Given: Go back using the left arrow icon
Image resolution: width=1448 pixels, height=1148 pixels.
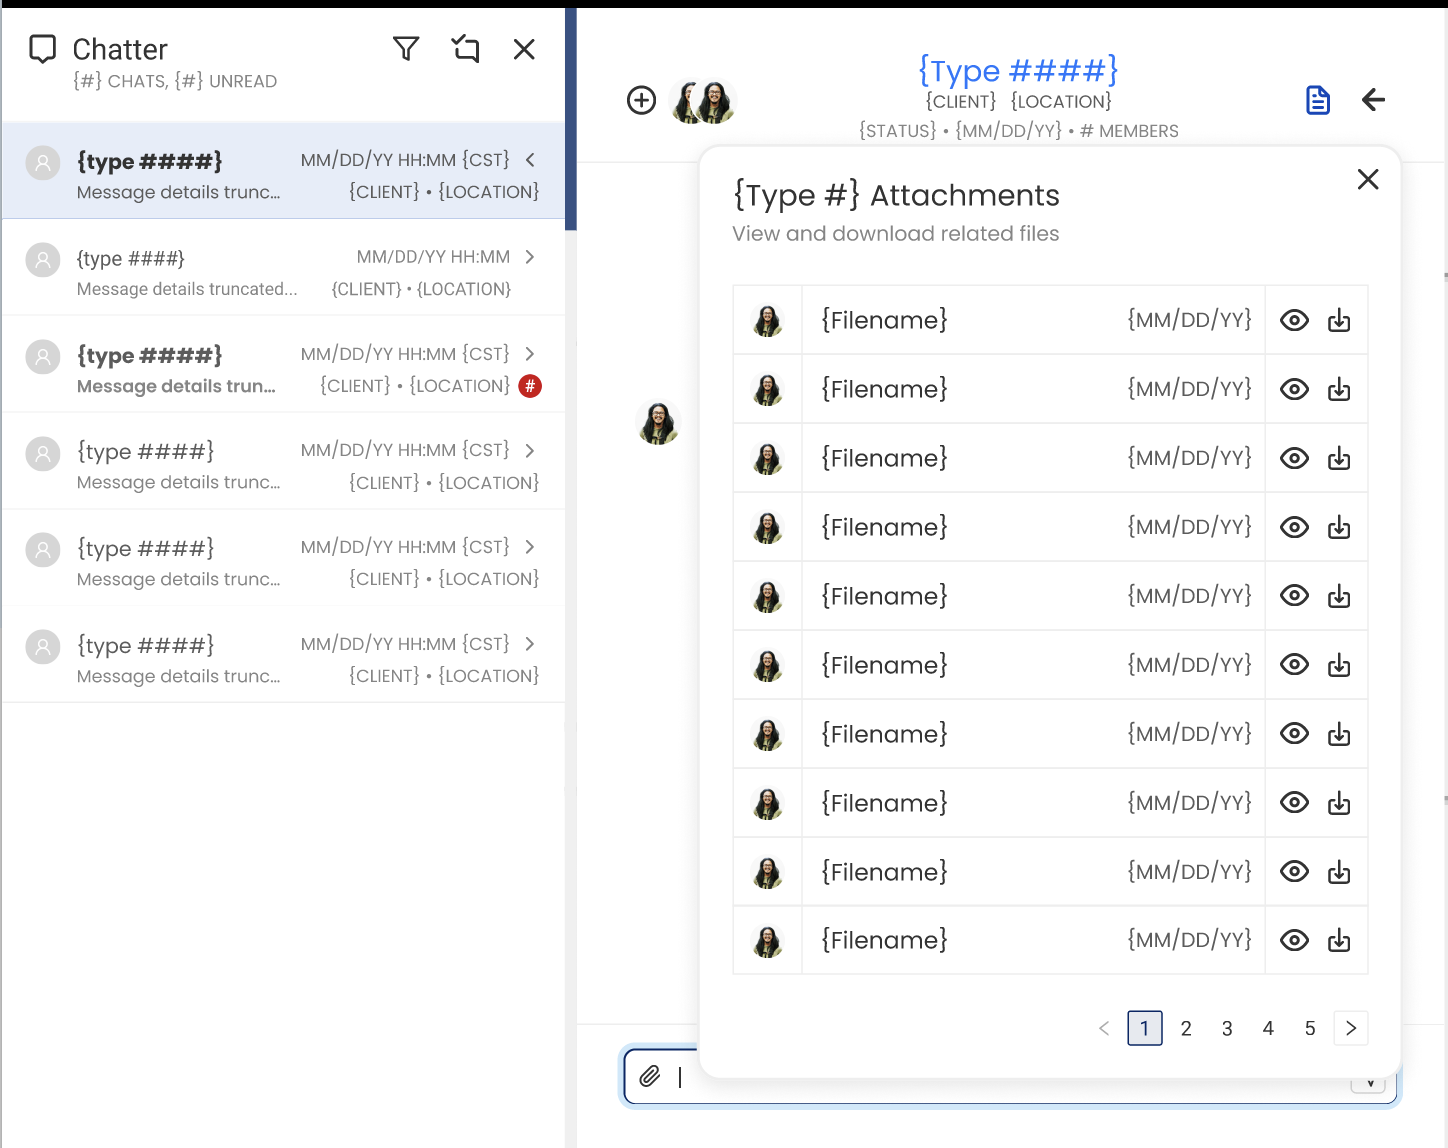Looking at the screenshot, I should click(x=1373, y=100).
